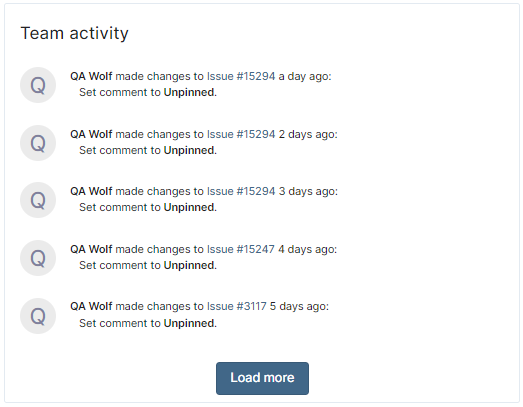This screenshot has height=407, width=523.
Task: Click QA Wolf name in the '3 days ago' entry
Action: tap(91, 191)
